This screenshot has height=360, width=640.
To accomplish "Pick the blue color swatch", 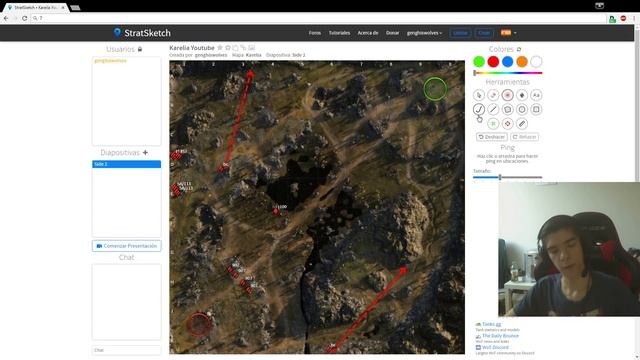I will [x=507, y=62].
